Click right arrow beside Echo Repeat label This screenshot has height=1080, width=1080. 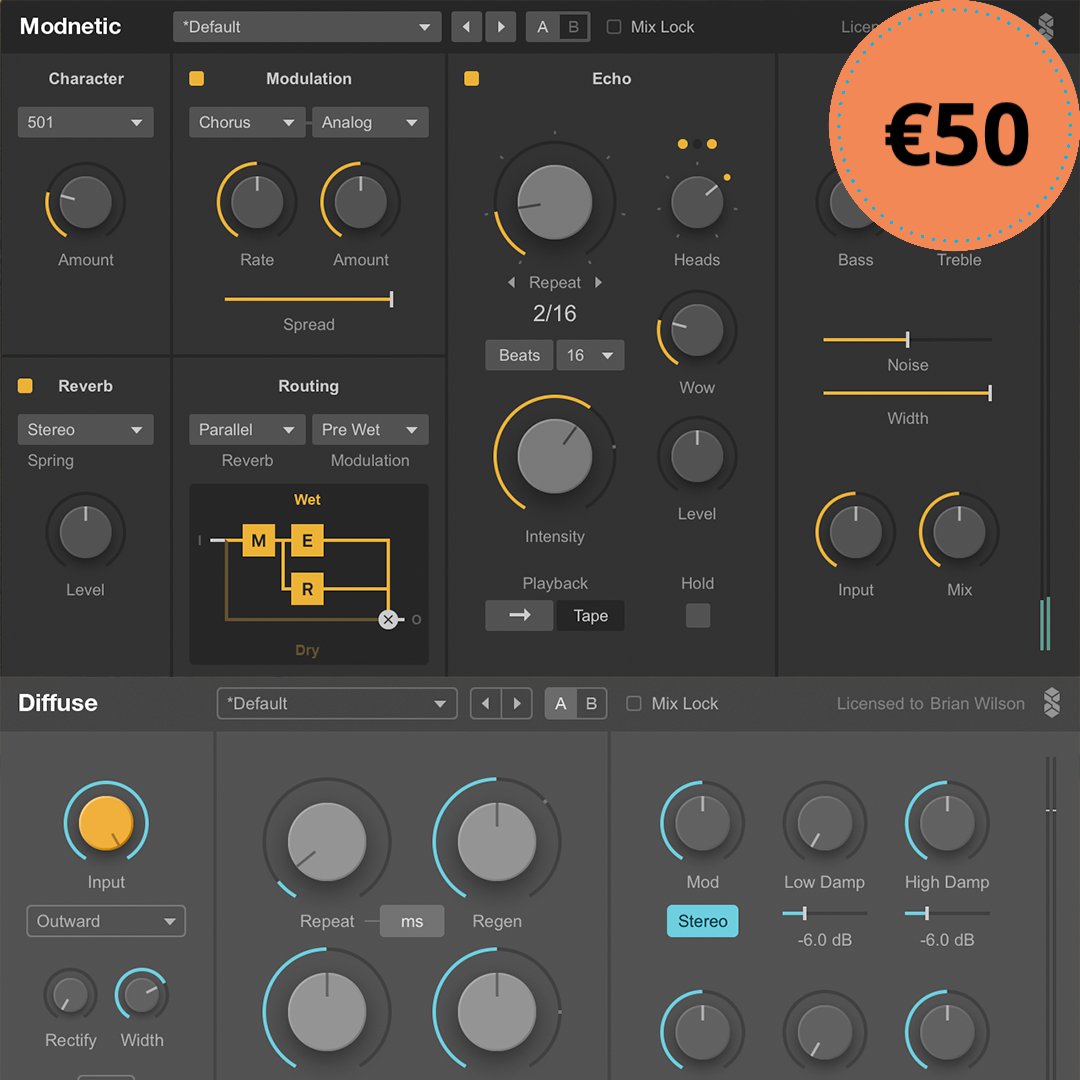pos(598,282)
